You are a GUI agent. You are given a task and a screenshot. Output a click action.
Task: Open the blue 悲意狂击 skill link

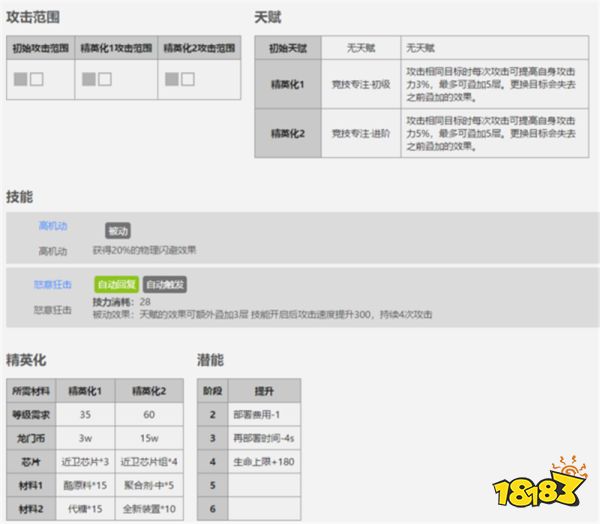[52, 285]
